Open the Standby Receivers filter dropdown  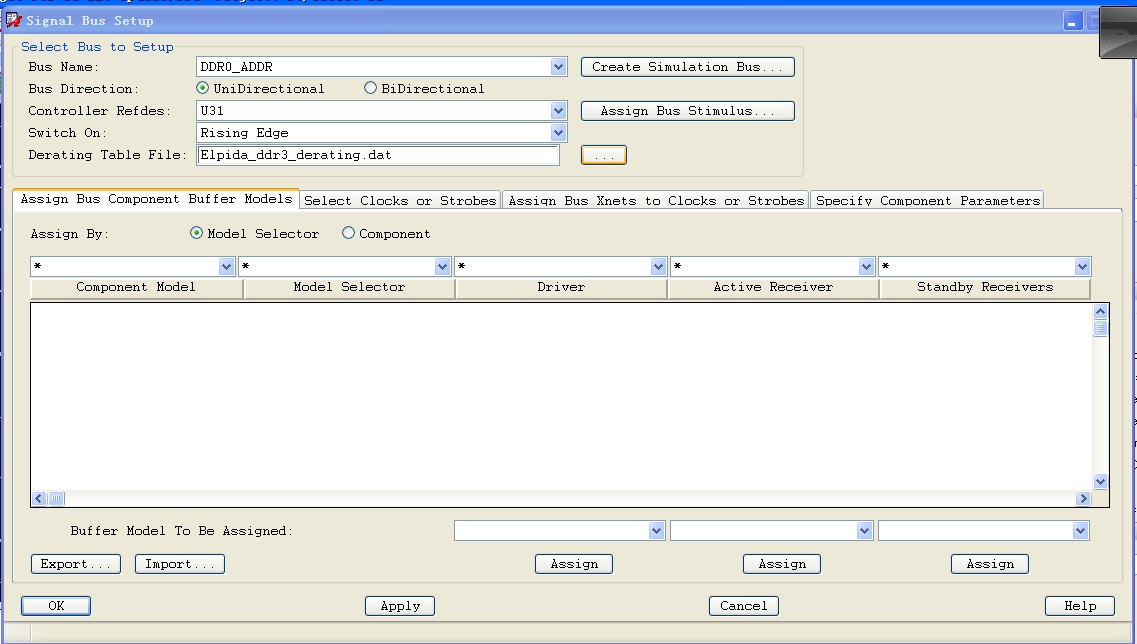[x=1082, y=267]
